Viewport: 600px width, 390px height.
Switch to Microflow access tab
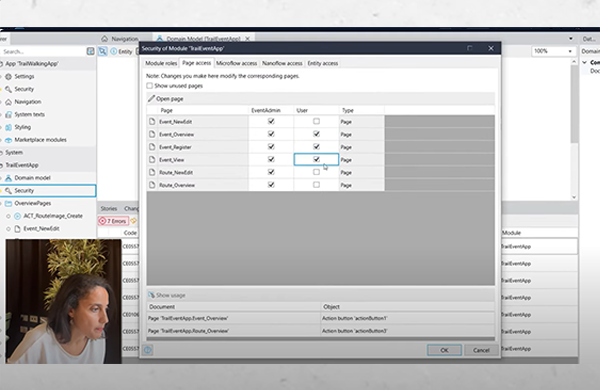coord(236,63)
